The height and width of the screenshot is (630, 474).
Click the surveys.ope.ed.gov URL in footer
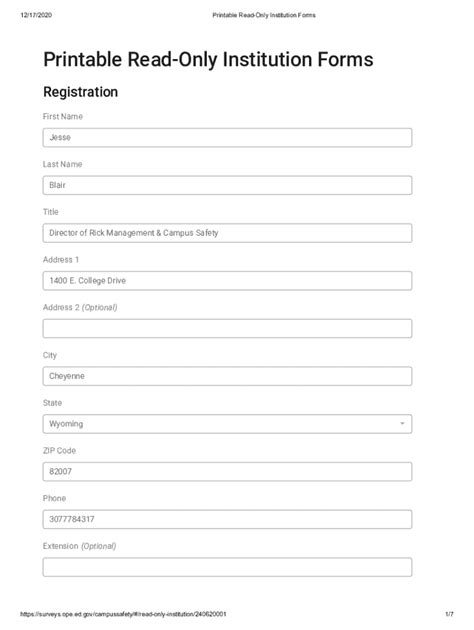(x=123, y=614)
